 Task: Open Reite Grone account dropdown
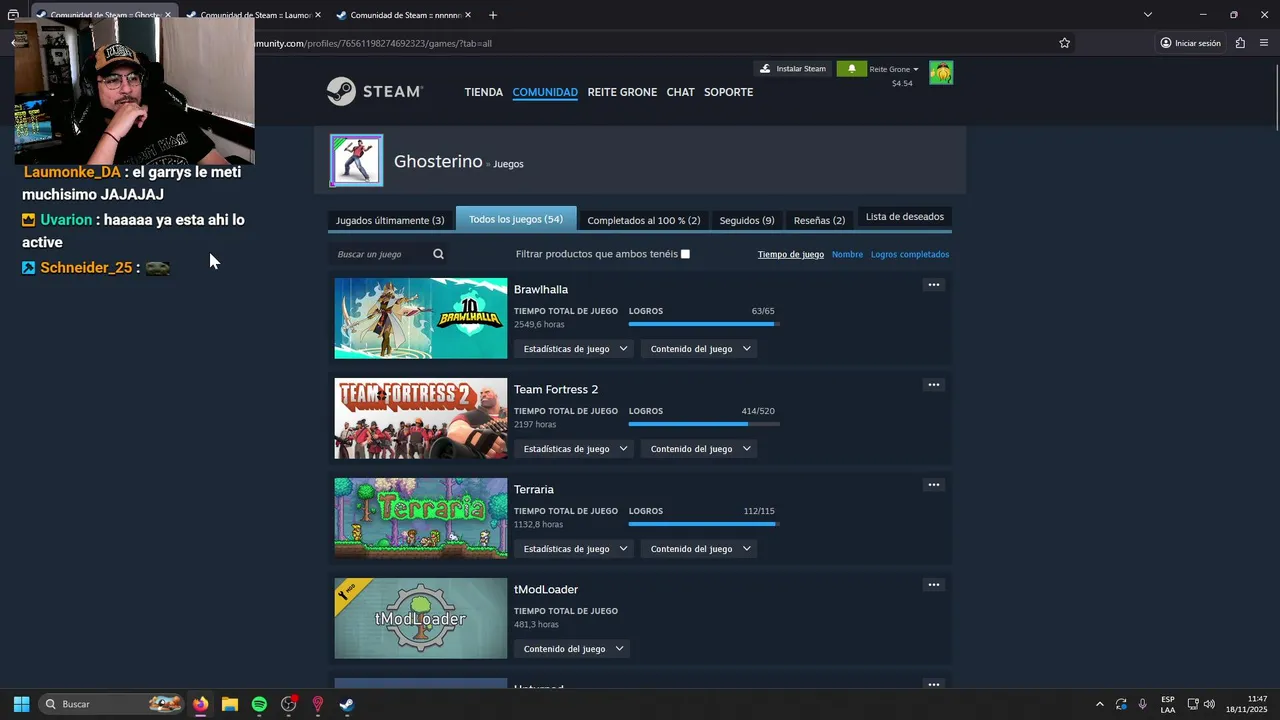[x=894, y=69]
